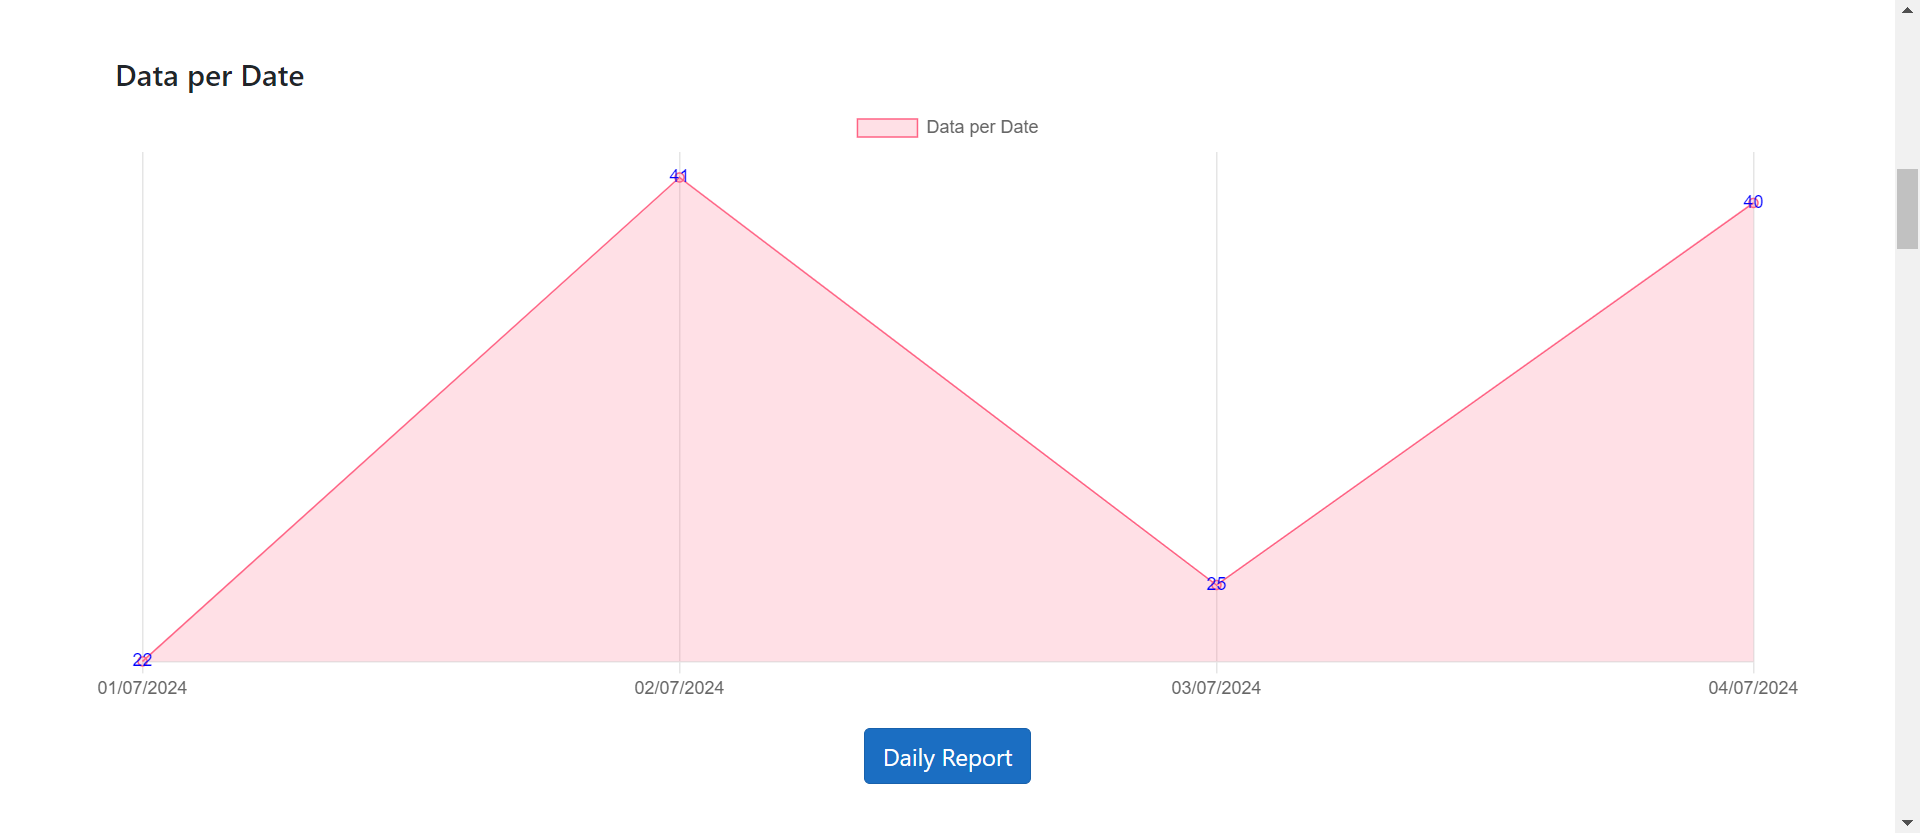Click the Daily Report button

tap(947, 756)
